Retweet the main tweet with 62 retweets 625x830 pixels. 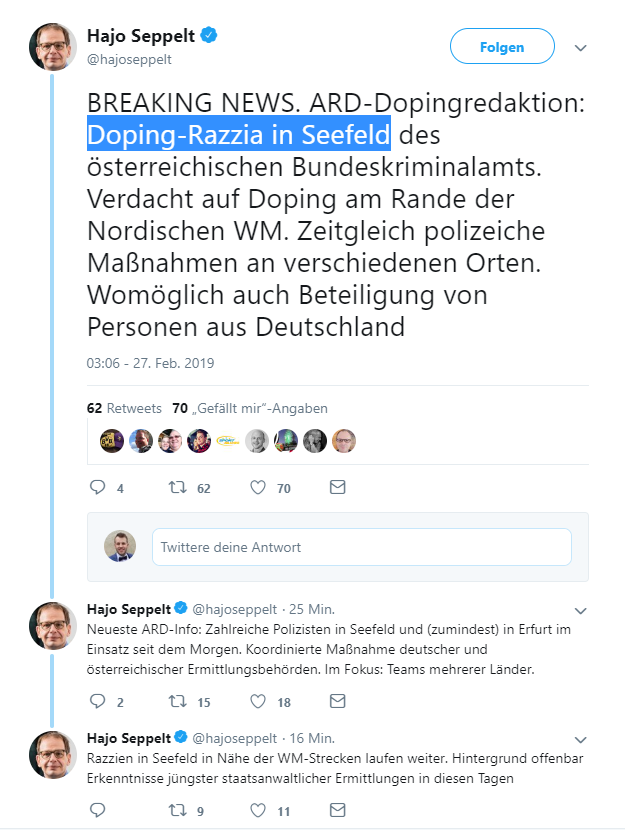[x=177, y=487]
